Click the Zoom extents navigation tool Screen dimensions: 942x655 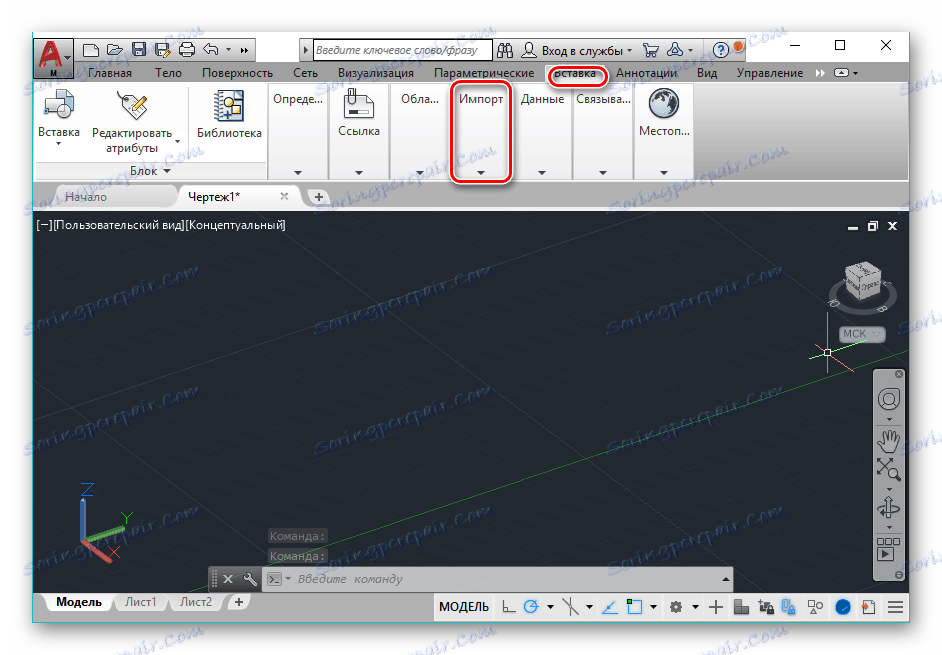[889, 469]
